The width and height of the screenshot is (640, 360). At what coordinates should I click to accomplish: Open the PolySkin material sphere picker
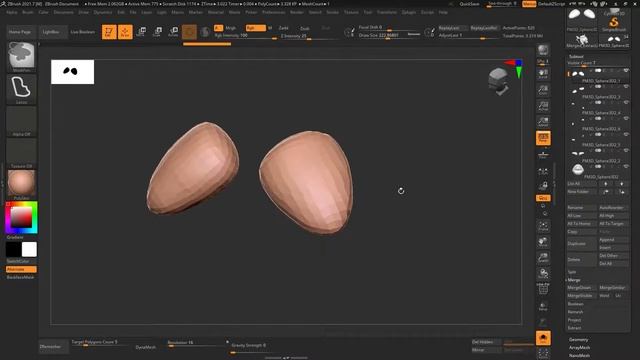(x=22, y=184)
